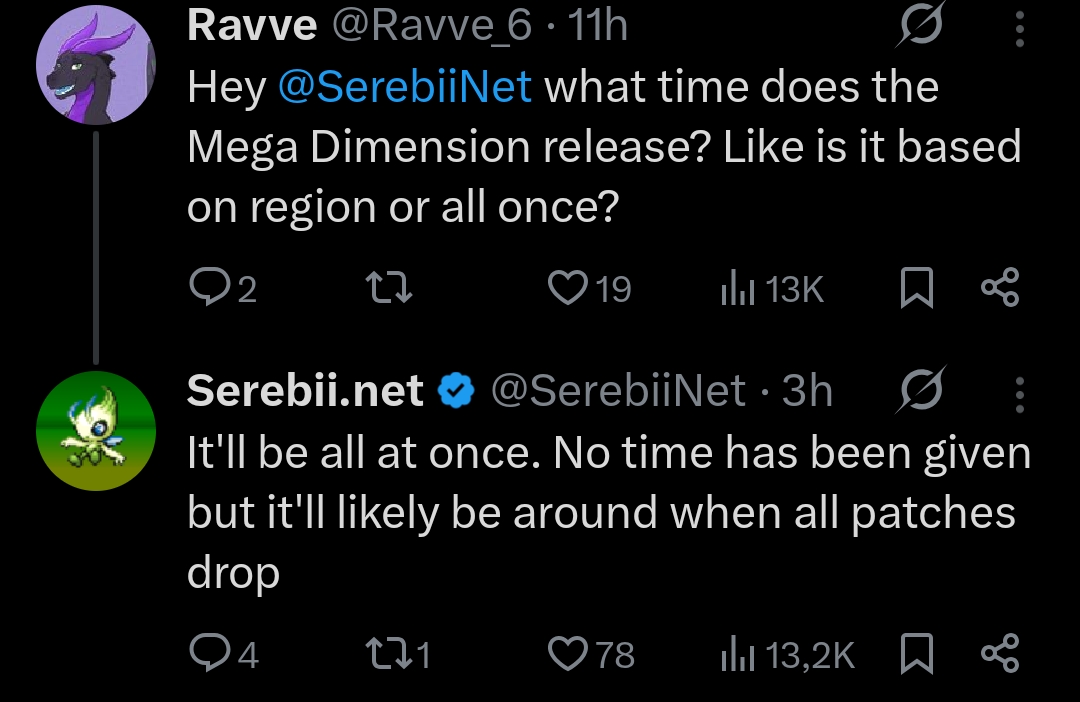1080x702 pixels.
Task: Open more options menu on Ravve's tweet
Action: point(1019,29)
